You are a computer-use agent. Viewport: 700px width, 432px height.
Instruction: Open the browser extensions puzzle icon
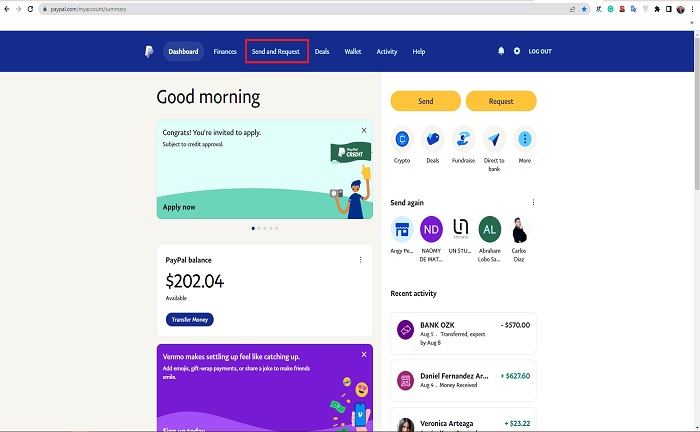pyautogui.click(x=657, y=9)
